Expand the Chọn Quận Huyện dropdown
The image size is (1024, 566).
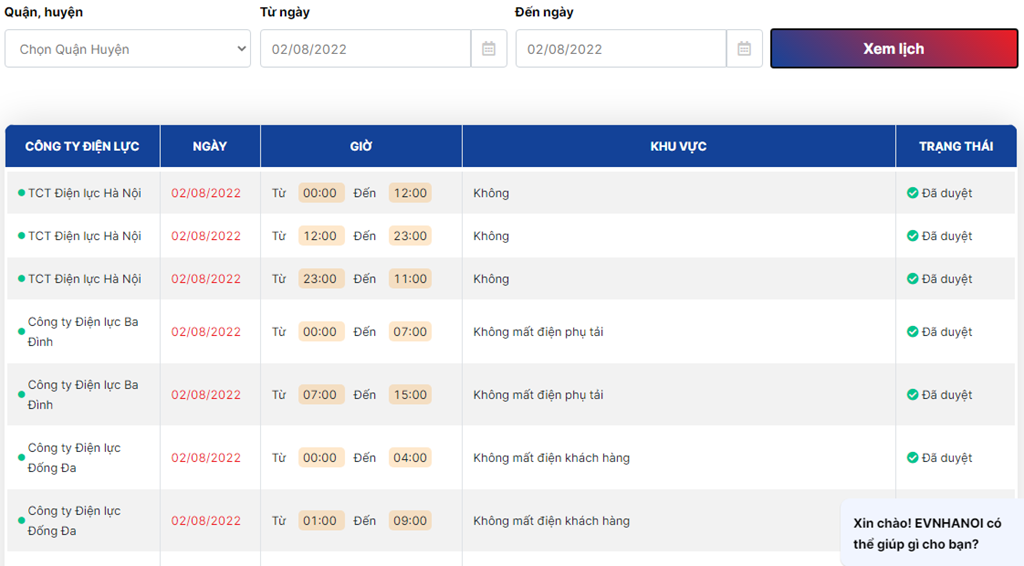[127, 48]
